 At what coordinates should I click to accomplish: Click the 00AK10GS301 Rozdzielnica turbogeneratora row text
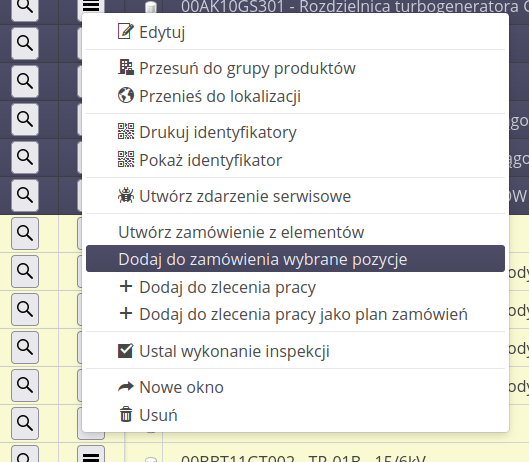[x=355, y=7]
